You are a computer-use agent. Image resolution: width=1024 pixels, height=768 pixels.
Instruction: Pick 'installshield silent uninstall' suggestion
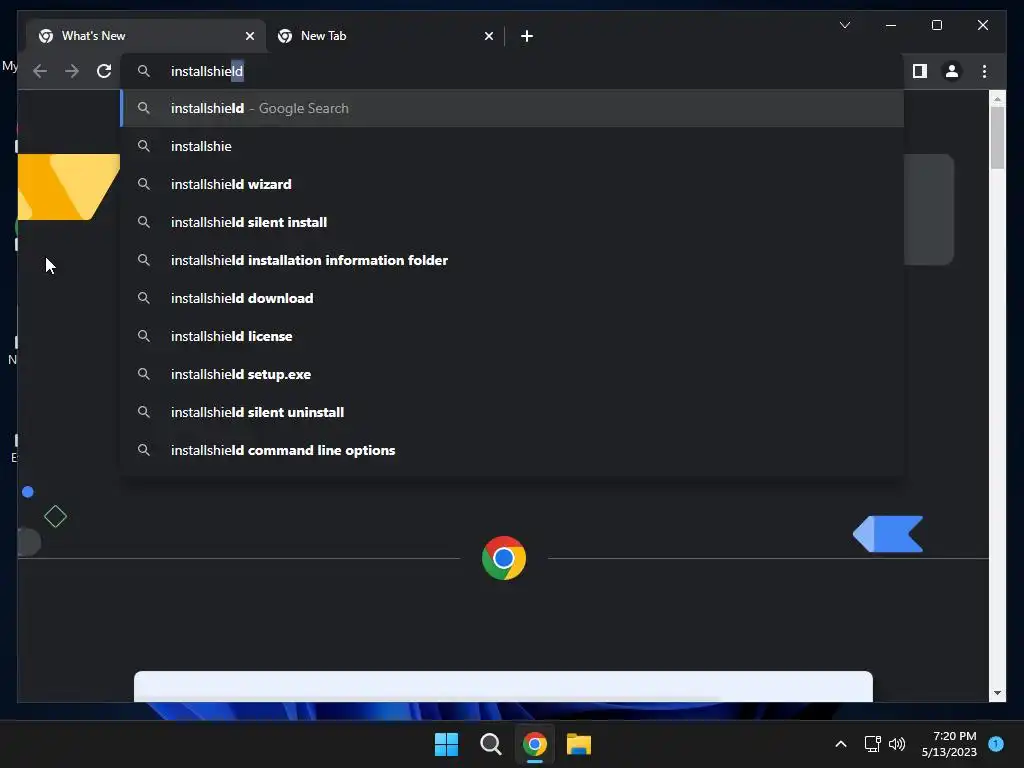coord(512,412)
